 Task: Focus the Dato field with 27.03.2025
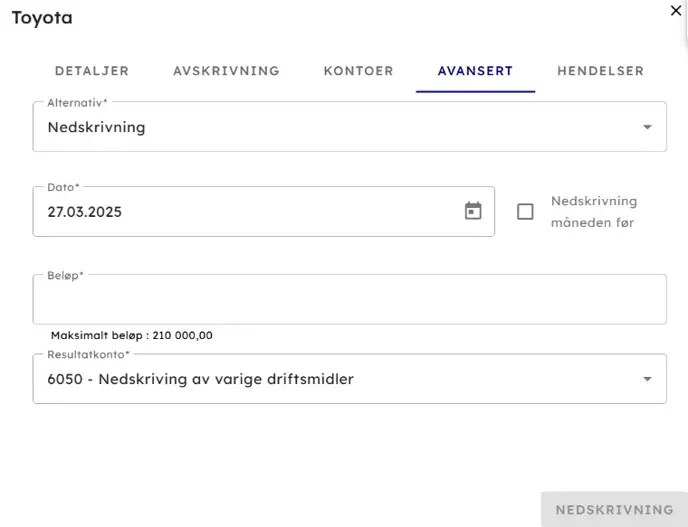point(250,211)
